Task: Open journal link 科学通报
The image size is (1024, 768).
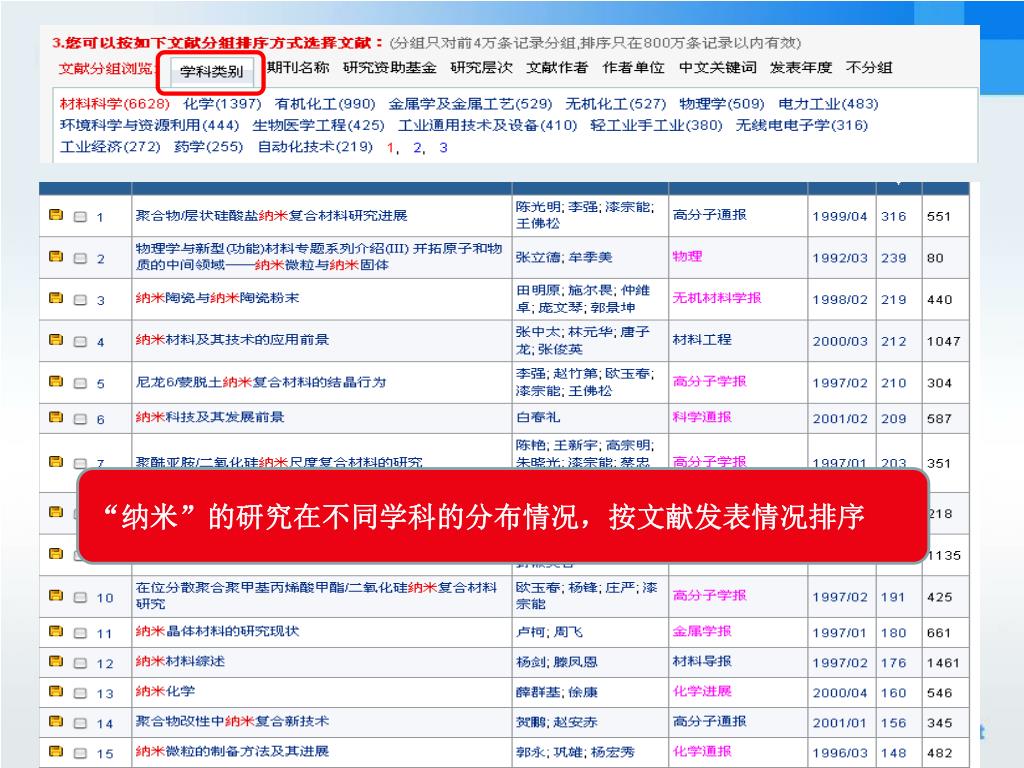Action: click(702, 417)
